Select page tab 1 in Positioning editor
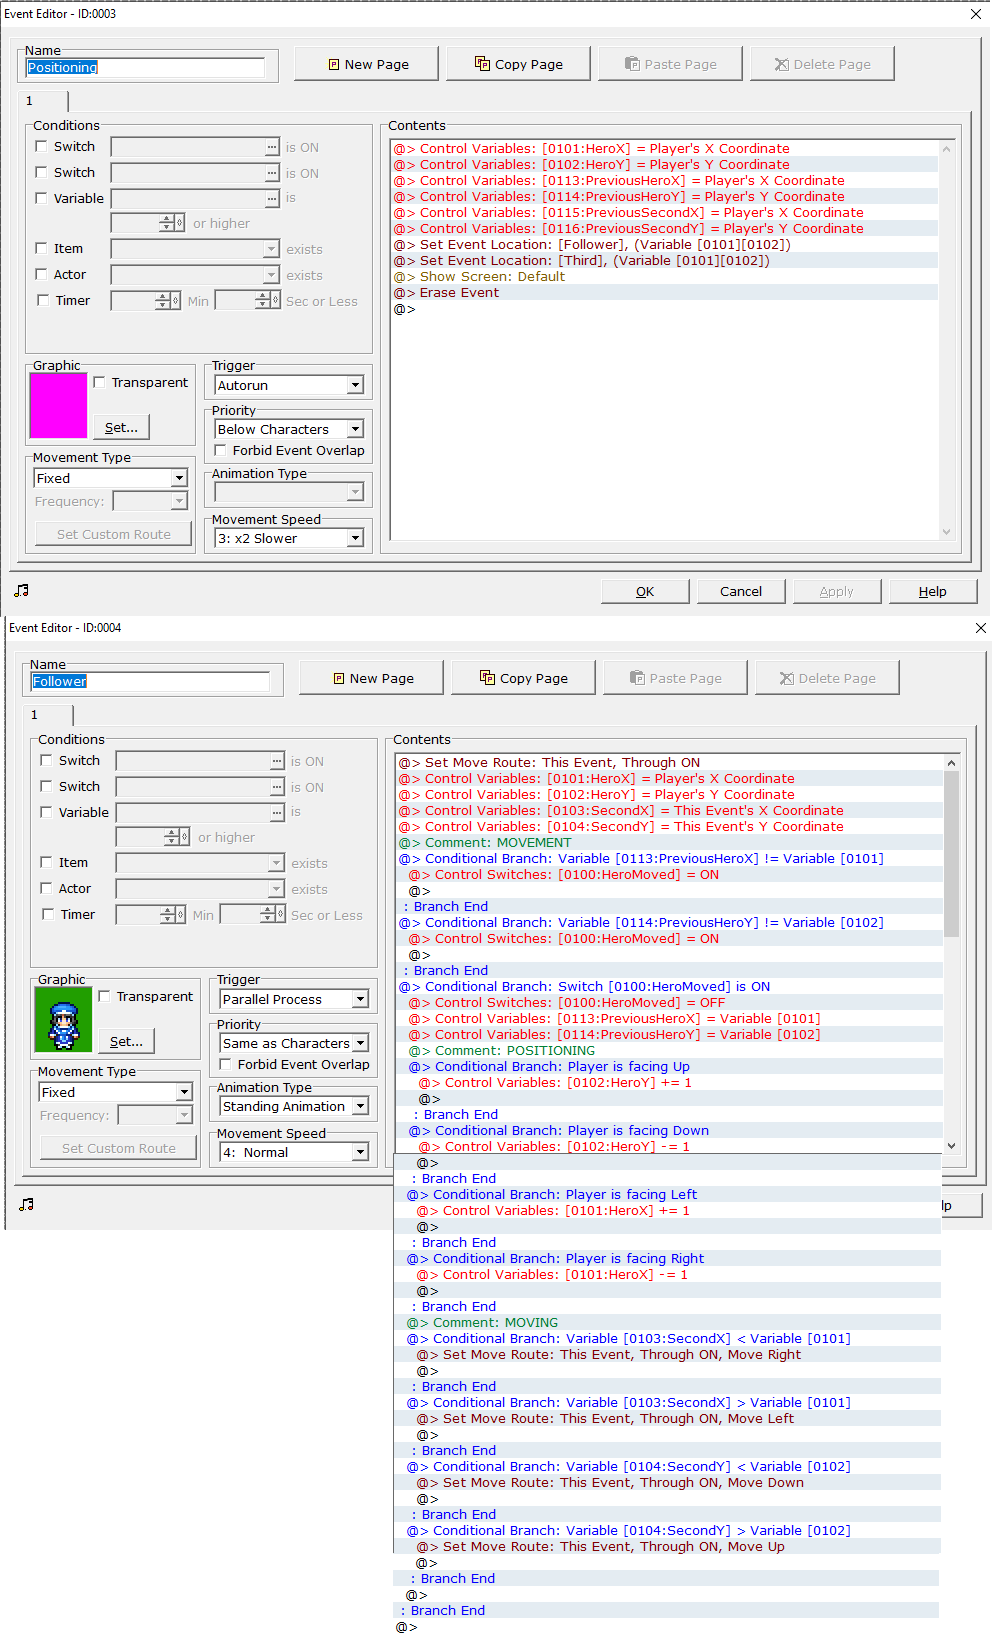 click(x=42, y=101)
